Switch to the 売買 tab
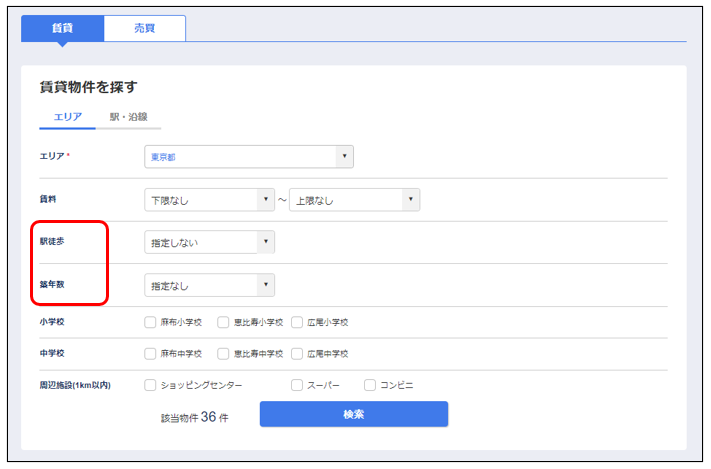This screenshot has height=469, width=711. tap(145, 29)
